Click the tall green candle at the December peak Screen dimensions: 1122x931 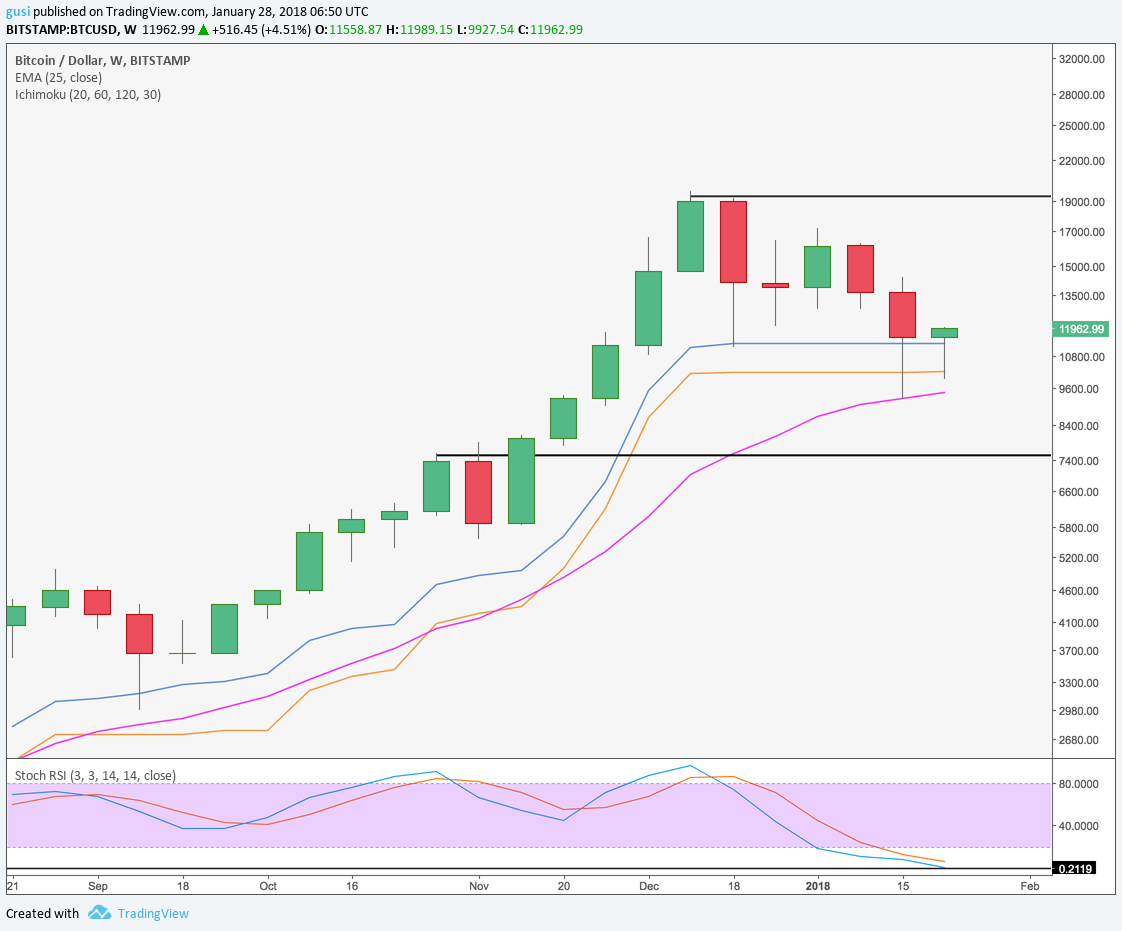tap(691, 236)
